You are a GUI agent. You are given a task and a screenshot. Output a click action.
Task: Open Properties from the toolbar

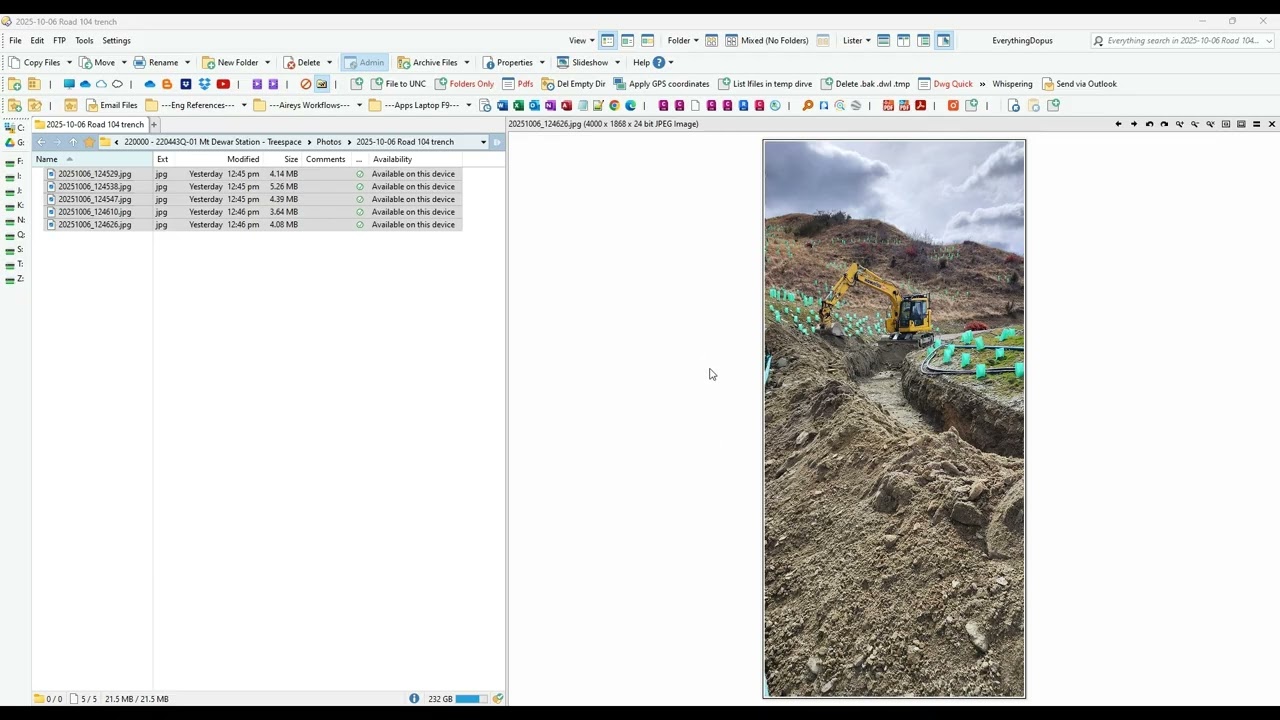pos(507,62)
